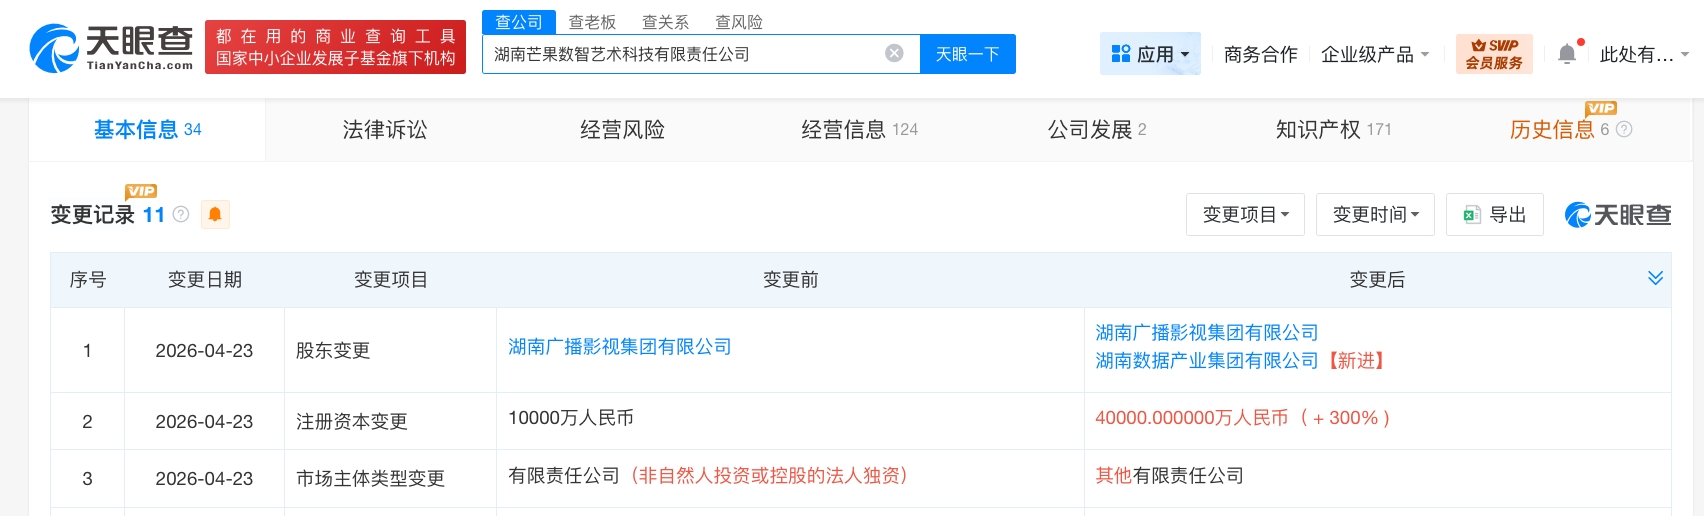Open the 变更项目 filter dropdown

tap(1245, 215)
